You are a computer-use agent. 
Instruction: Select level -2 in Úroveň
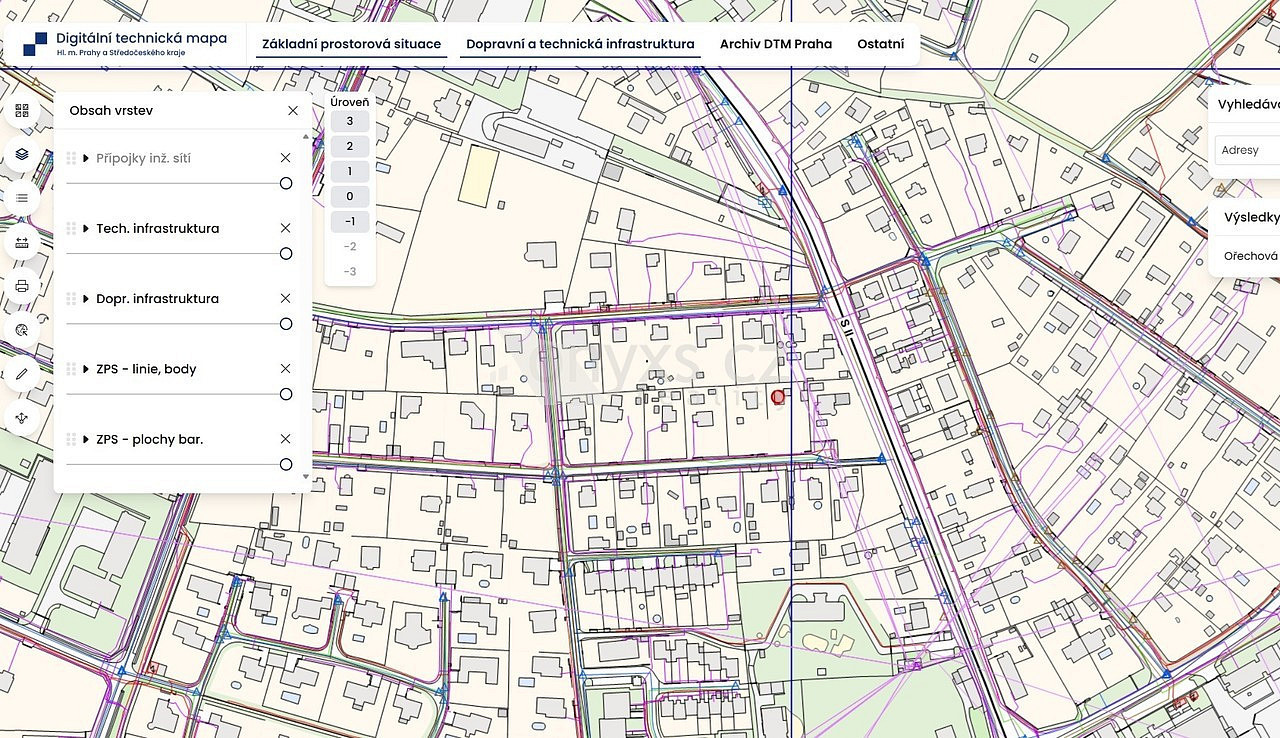(350, 246)
